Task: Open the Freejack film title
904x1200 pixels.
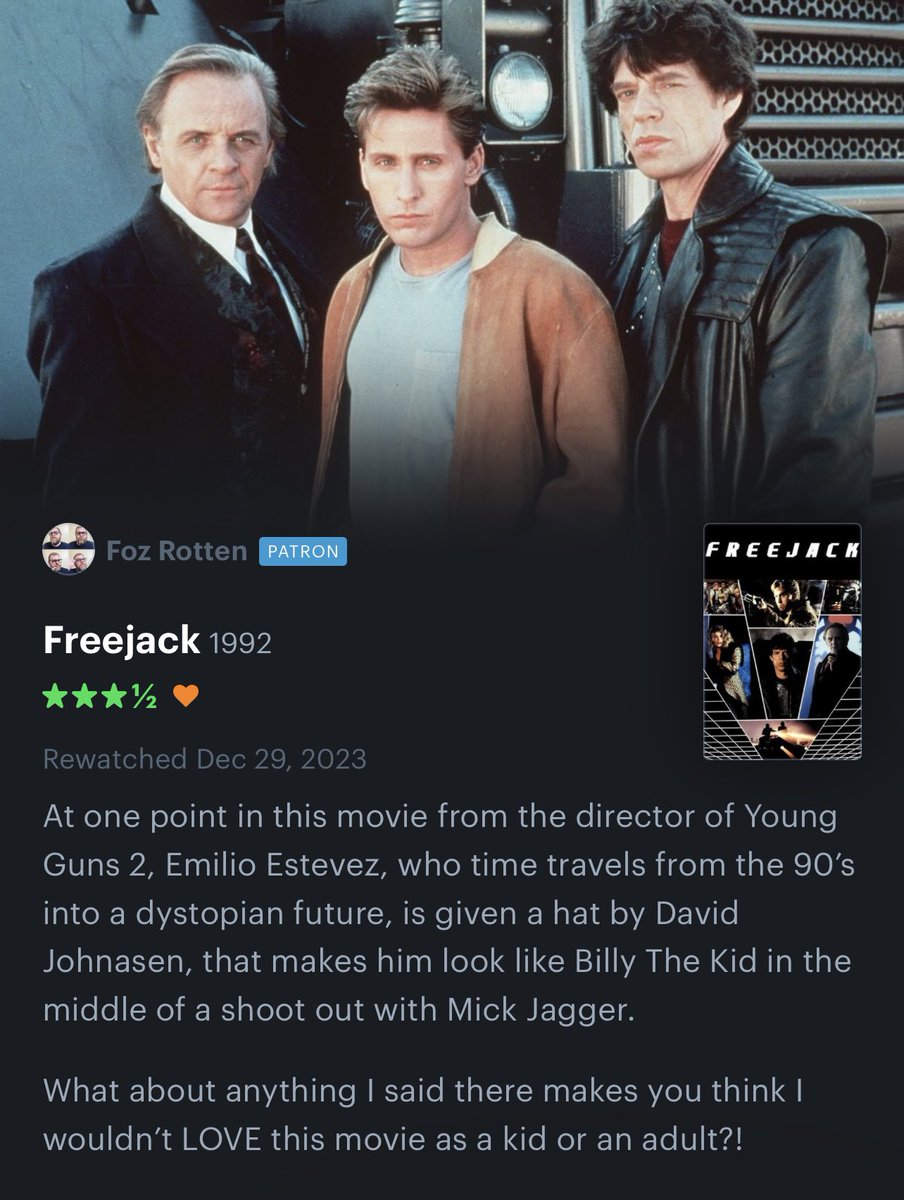Action: 121,641
